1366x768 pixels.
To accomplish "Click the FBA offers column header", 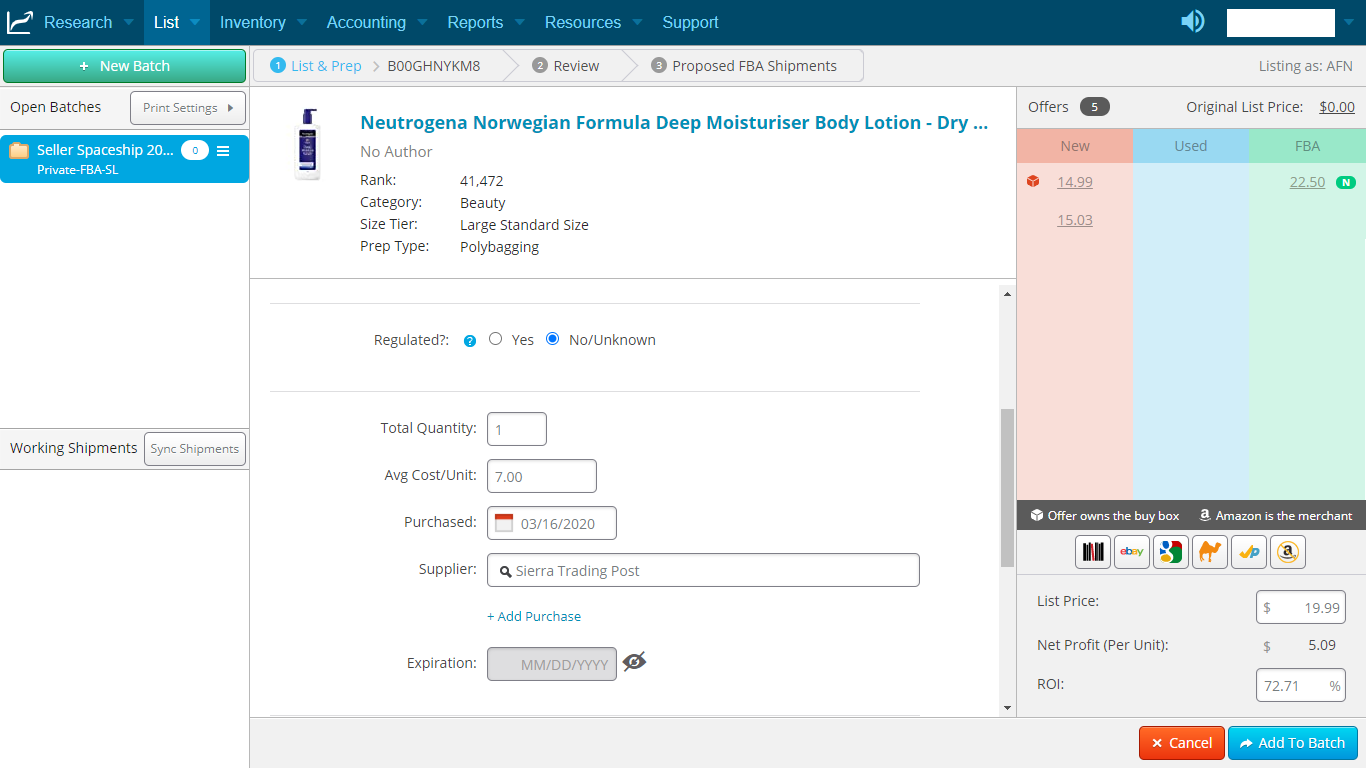I will click(x=1307, y=146).
